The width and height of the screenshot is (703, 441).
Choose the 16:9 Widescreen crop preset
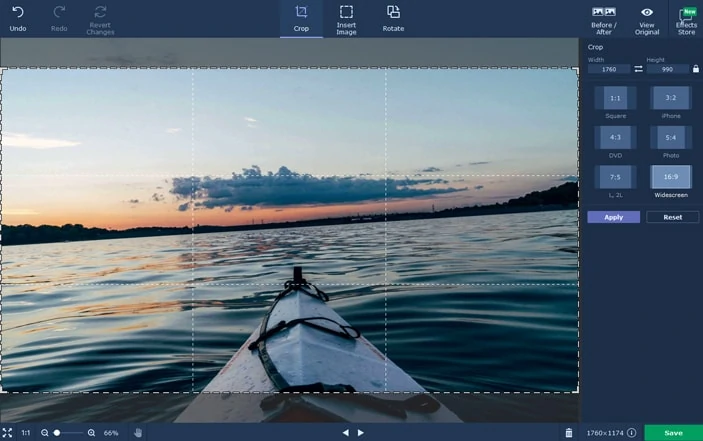click(671, 177)
